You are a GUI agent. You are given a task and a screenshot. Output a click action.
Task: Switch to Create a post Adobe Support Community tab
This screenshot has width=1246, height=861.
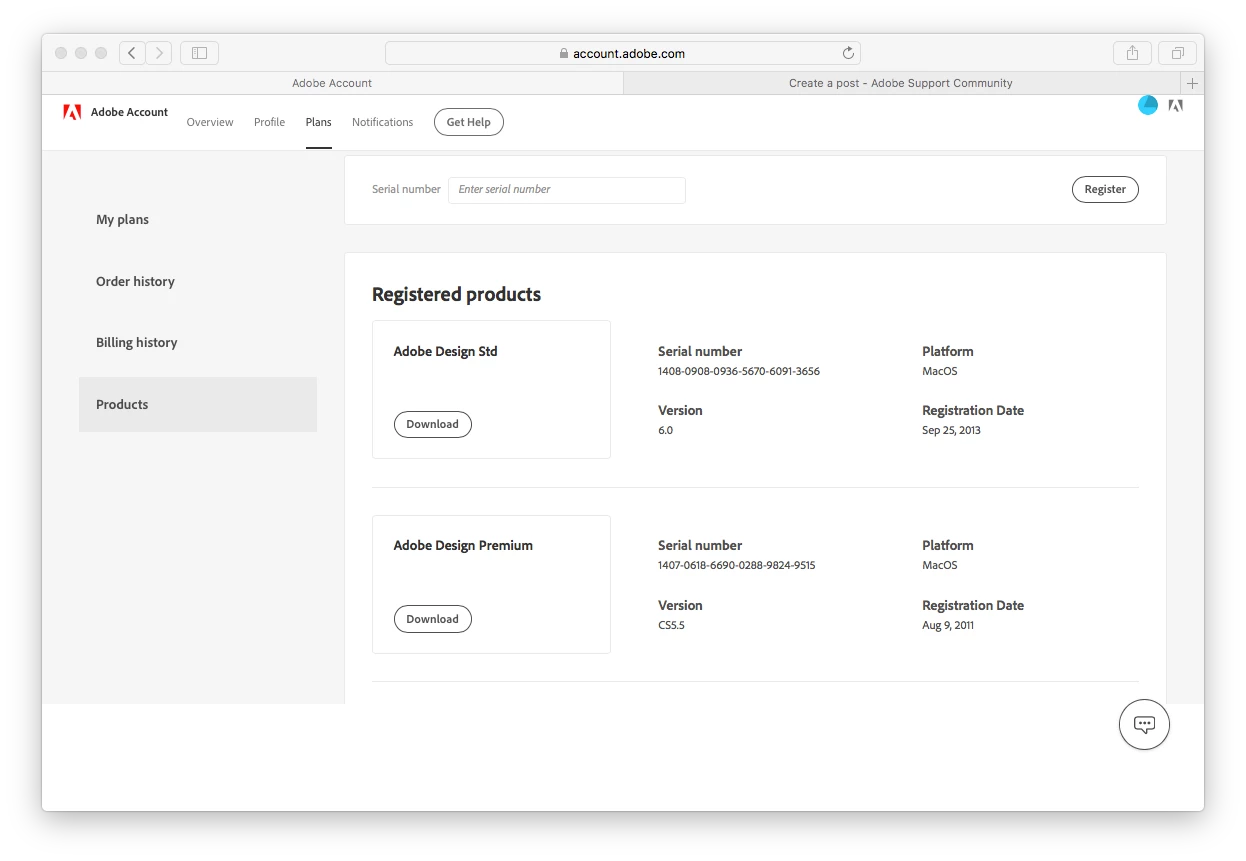[901, 83]
